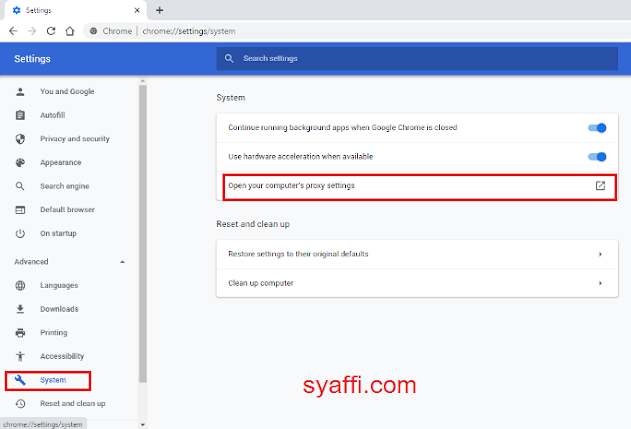Click the Appearance palette icon

(x=20, y=163)
